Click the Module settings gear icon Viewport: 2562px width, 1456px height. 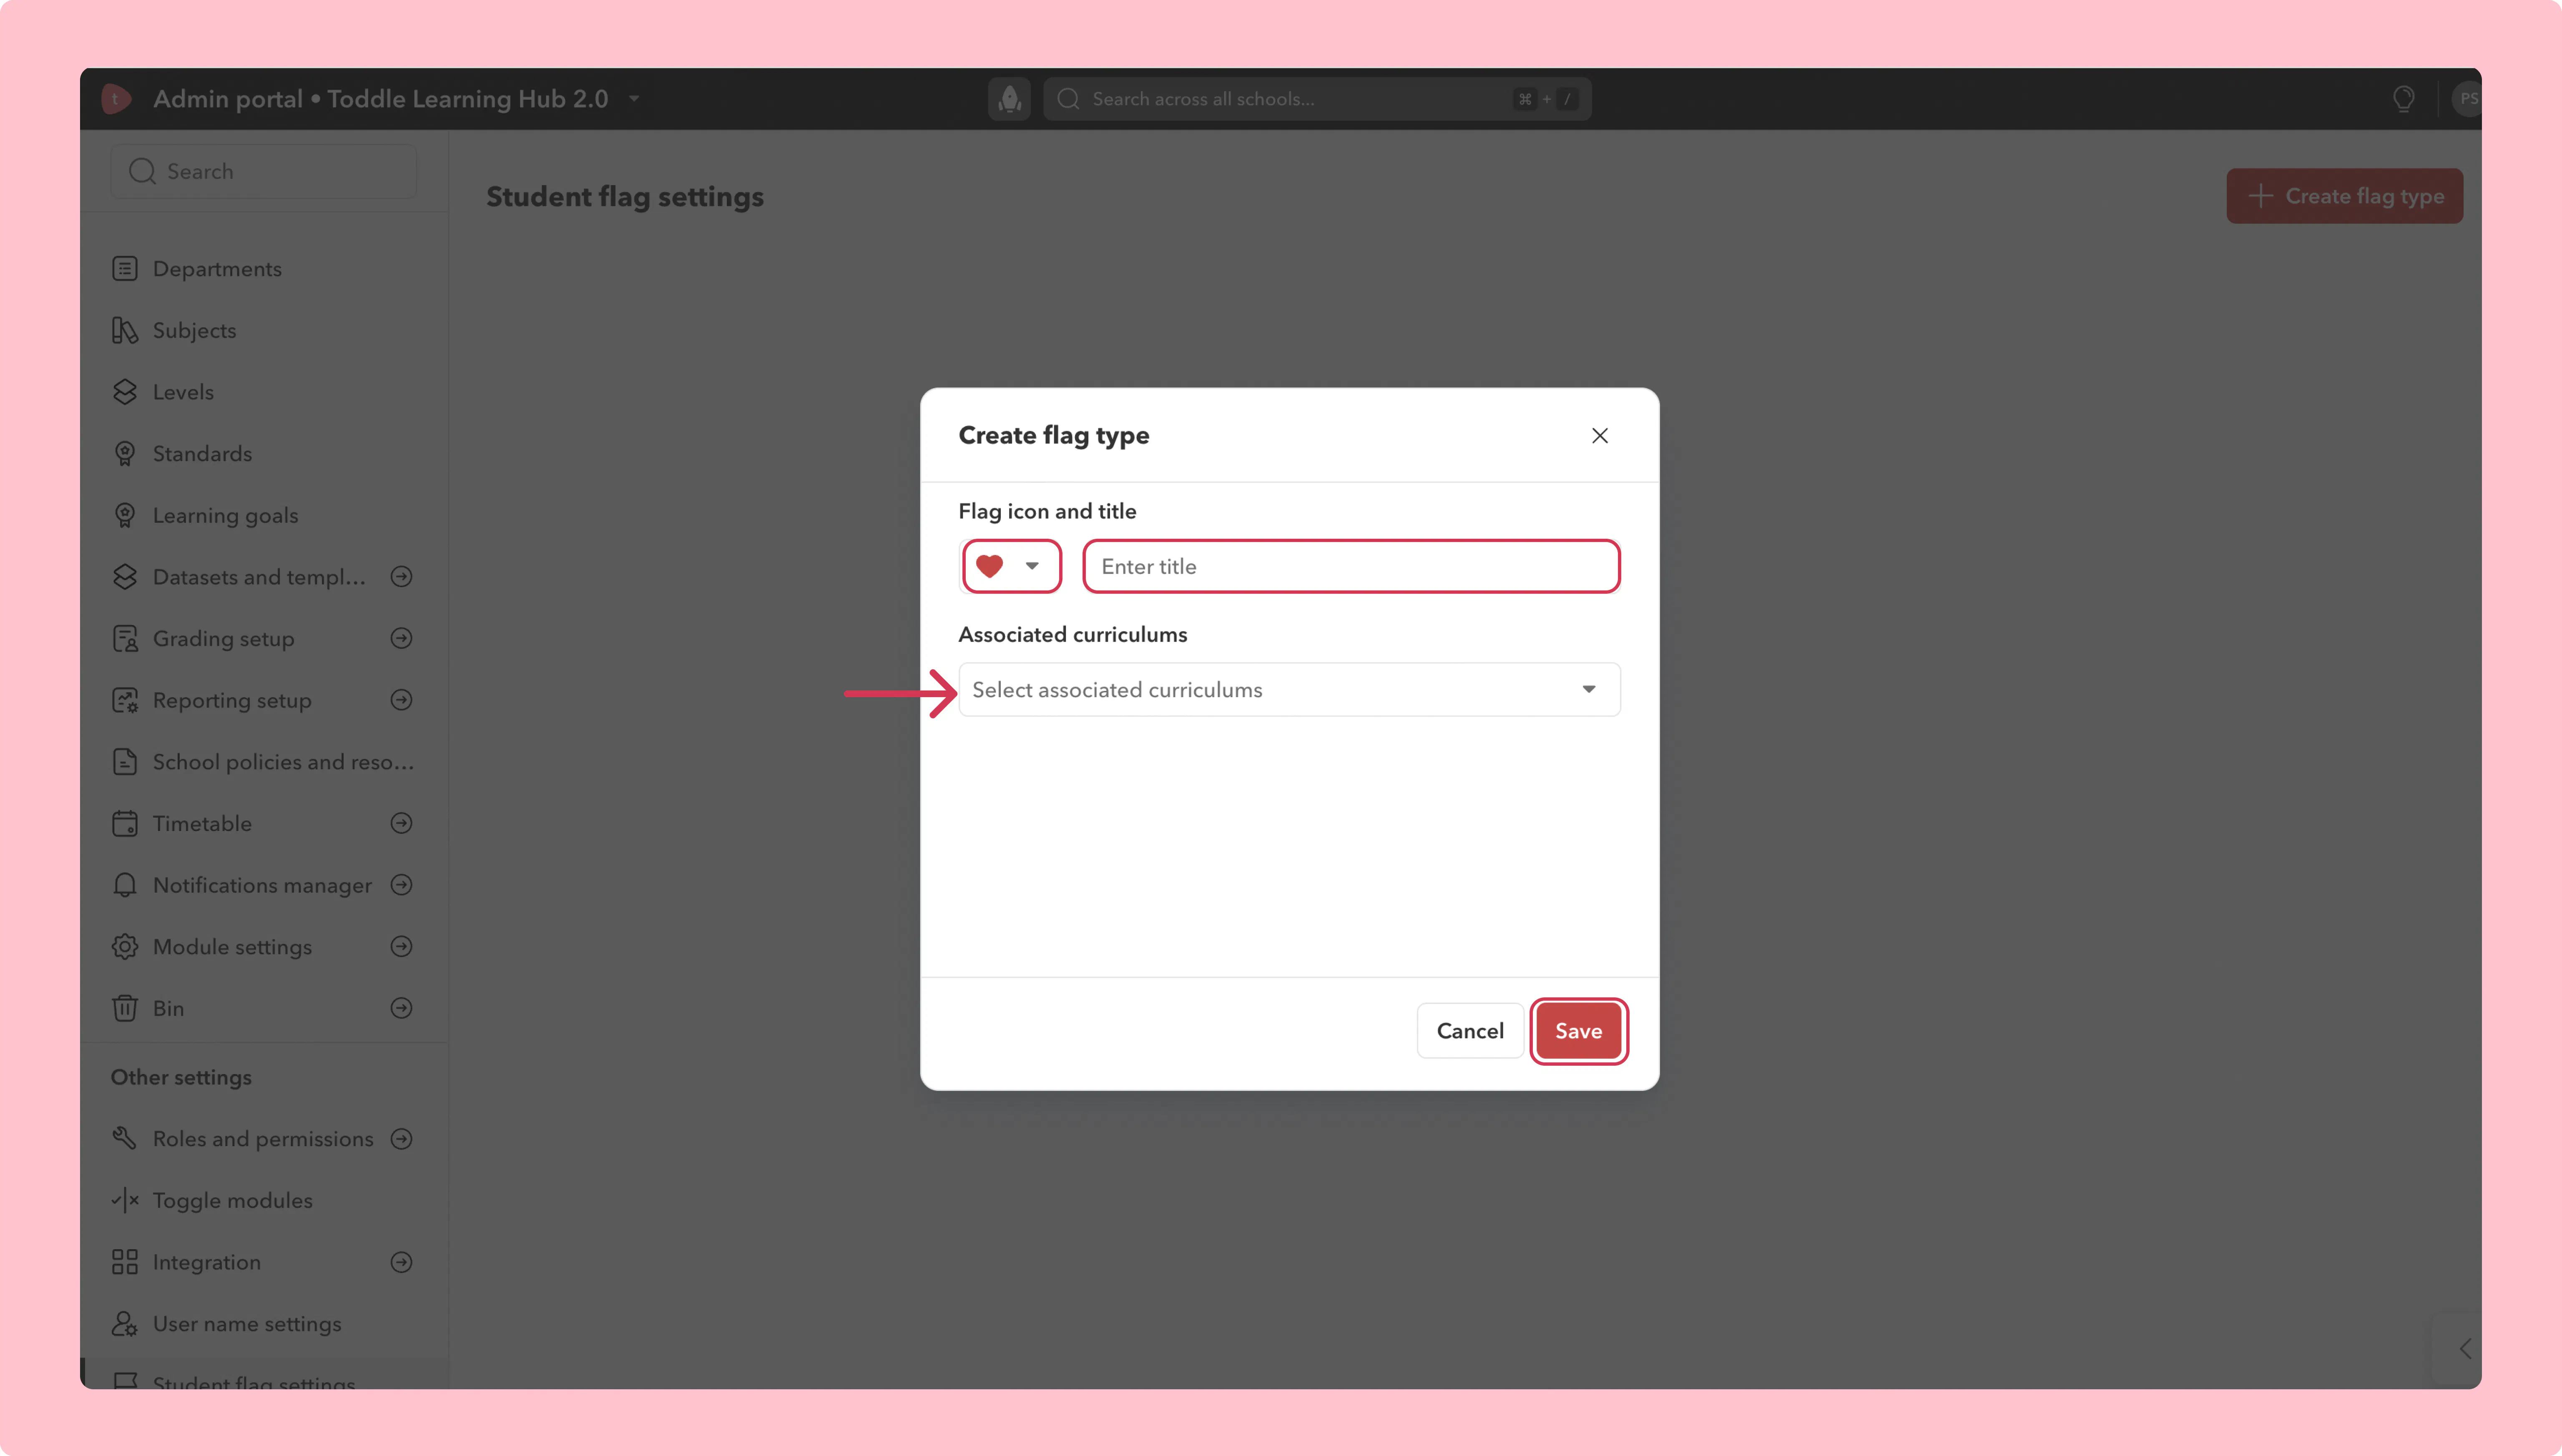125,947
